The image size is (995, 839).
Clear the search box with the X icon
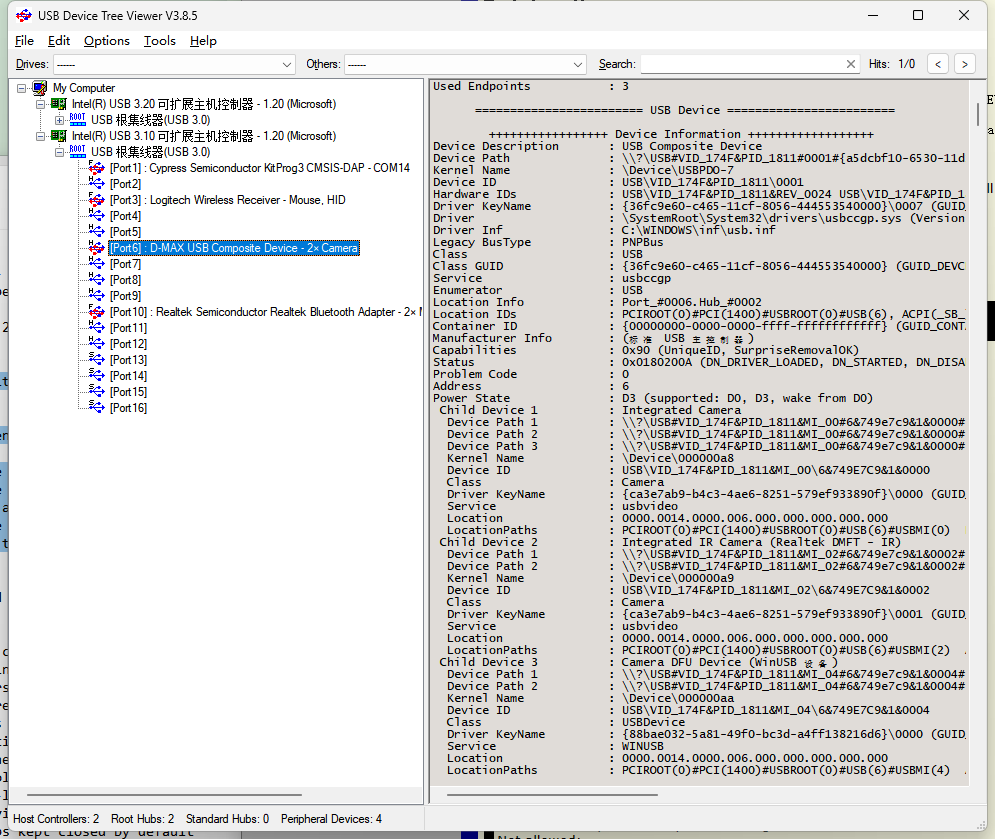[x=851, y=64]
